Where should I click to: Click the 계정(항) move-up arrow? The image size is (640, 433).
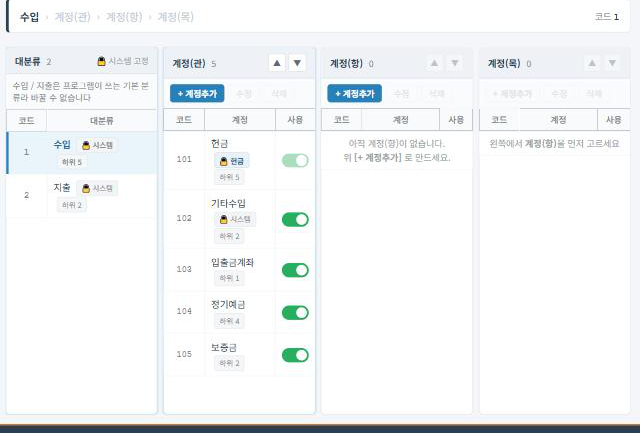[x=434, y=63]
